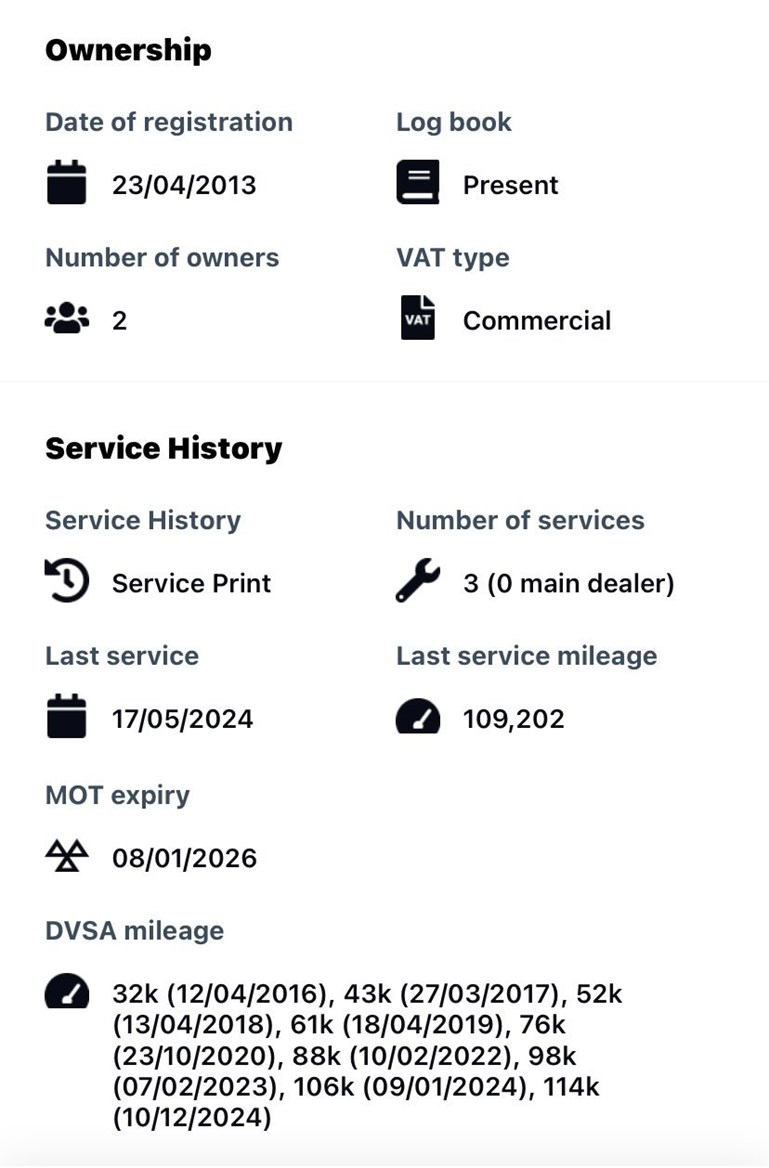Viewport: 769px width, 1168px height.
Task: Click the owners group icon
Action: (66, 320)
